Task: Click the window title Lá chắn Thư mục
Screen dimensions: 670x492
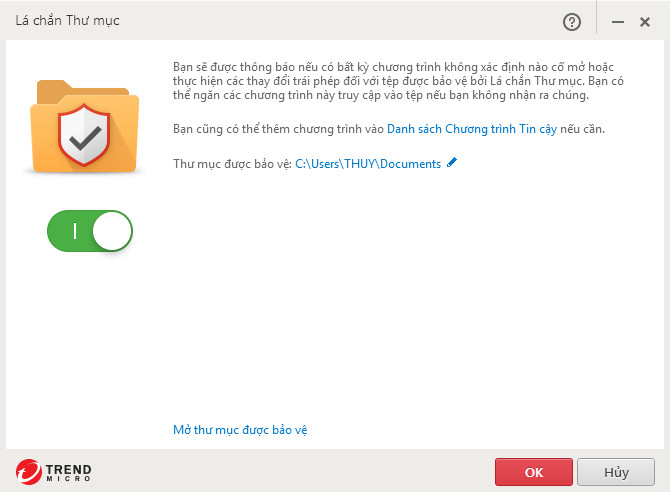Action: click(x=68, y=21)
